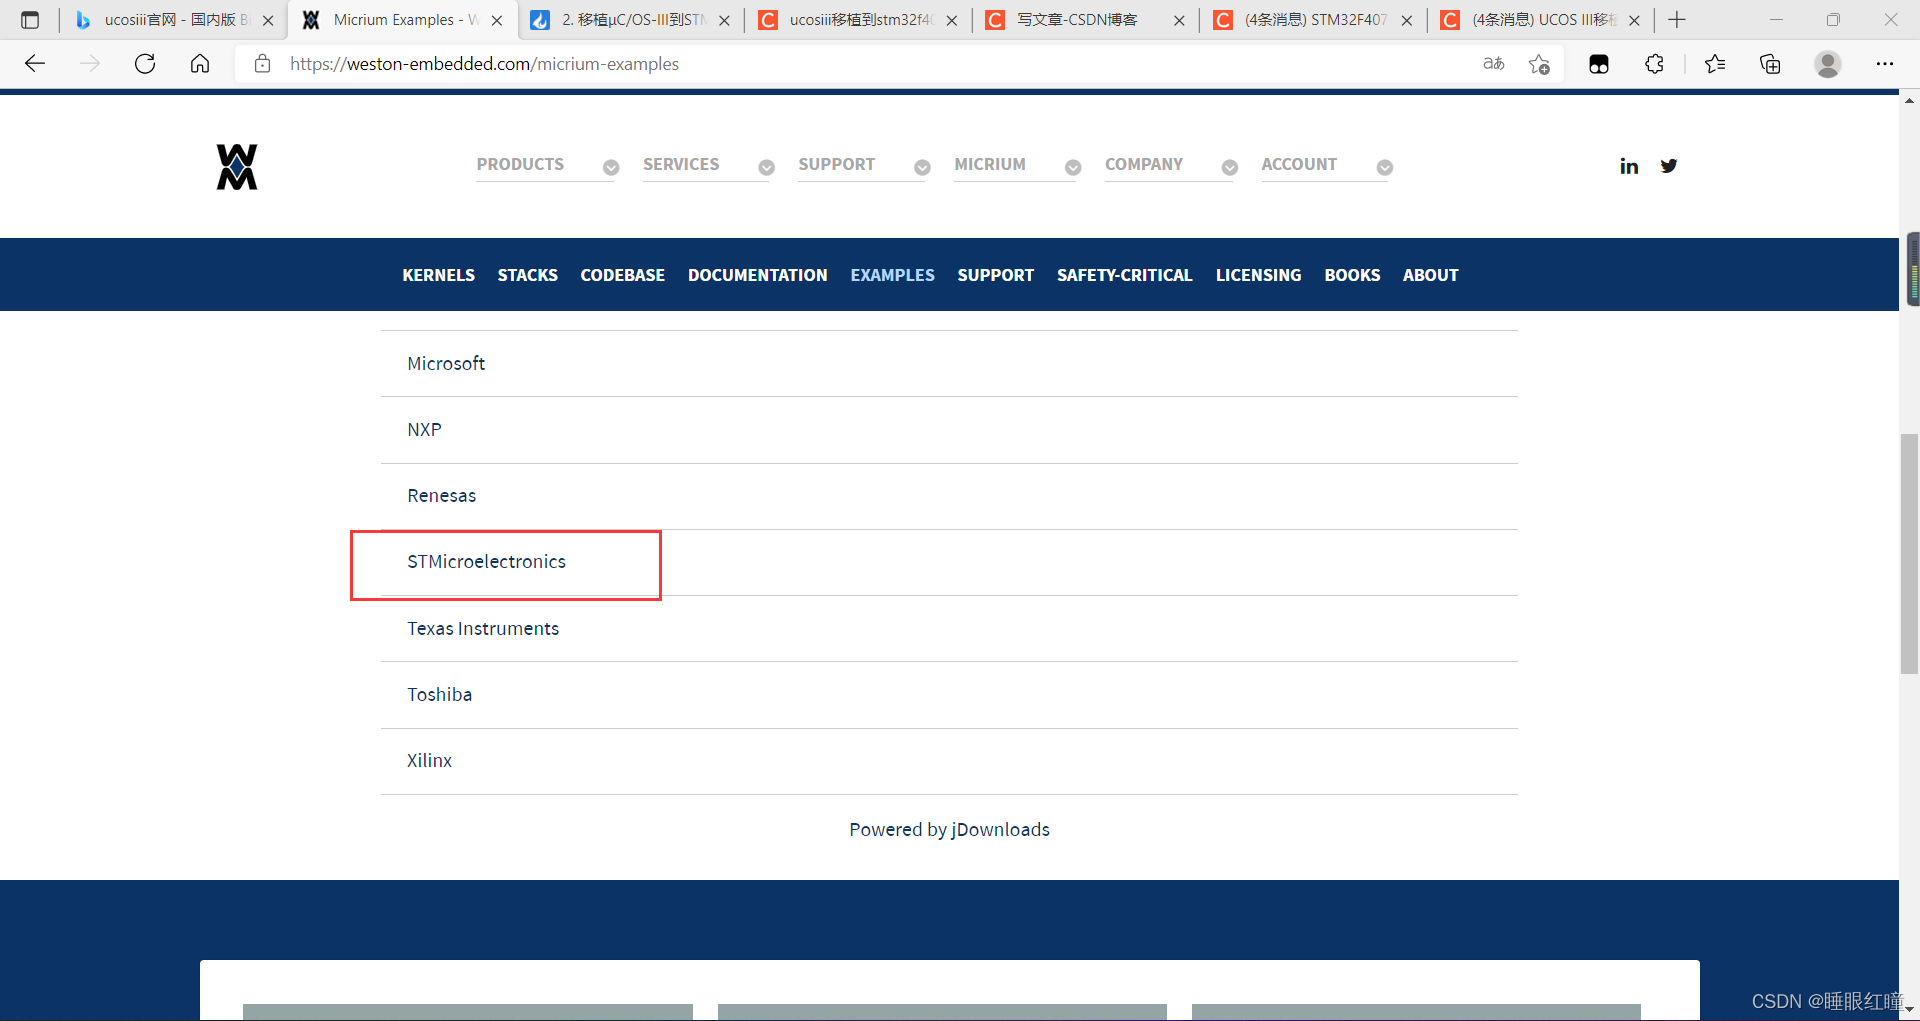Reload the page with the refresh icon
Image resolution: width=1920 pixels, height=1021 pixels.
(x=145, y=64)
